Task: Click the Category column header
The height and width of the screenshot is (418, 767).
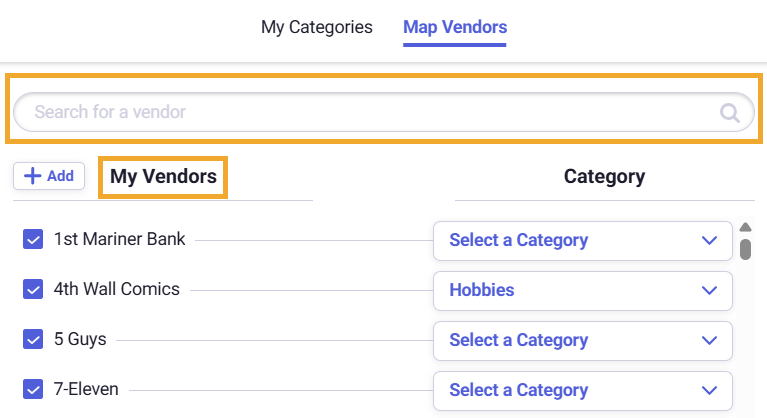Action: [604, 177]
